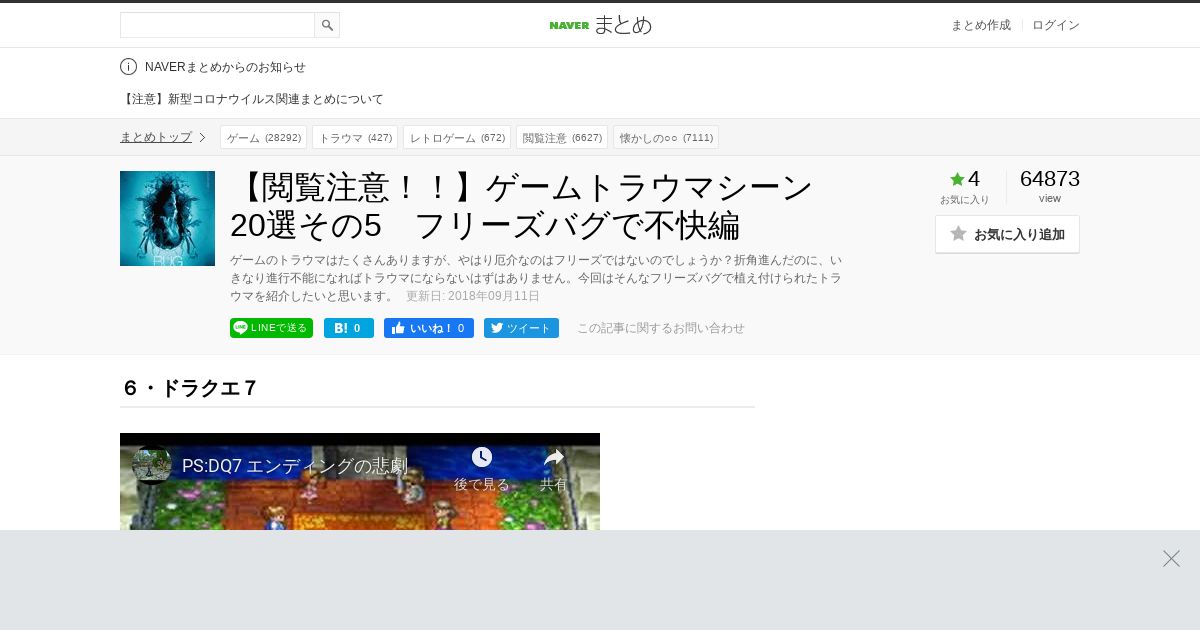The image size is (1200, 630).
Task: Click the 後で見る clock icon
Action: point(482,457)
